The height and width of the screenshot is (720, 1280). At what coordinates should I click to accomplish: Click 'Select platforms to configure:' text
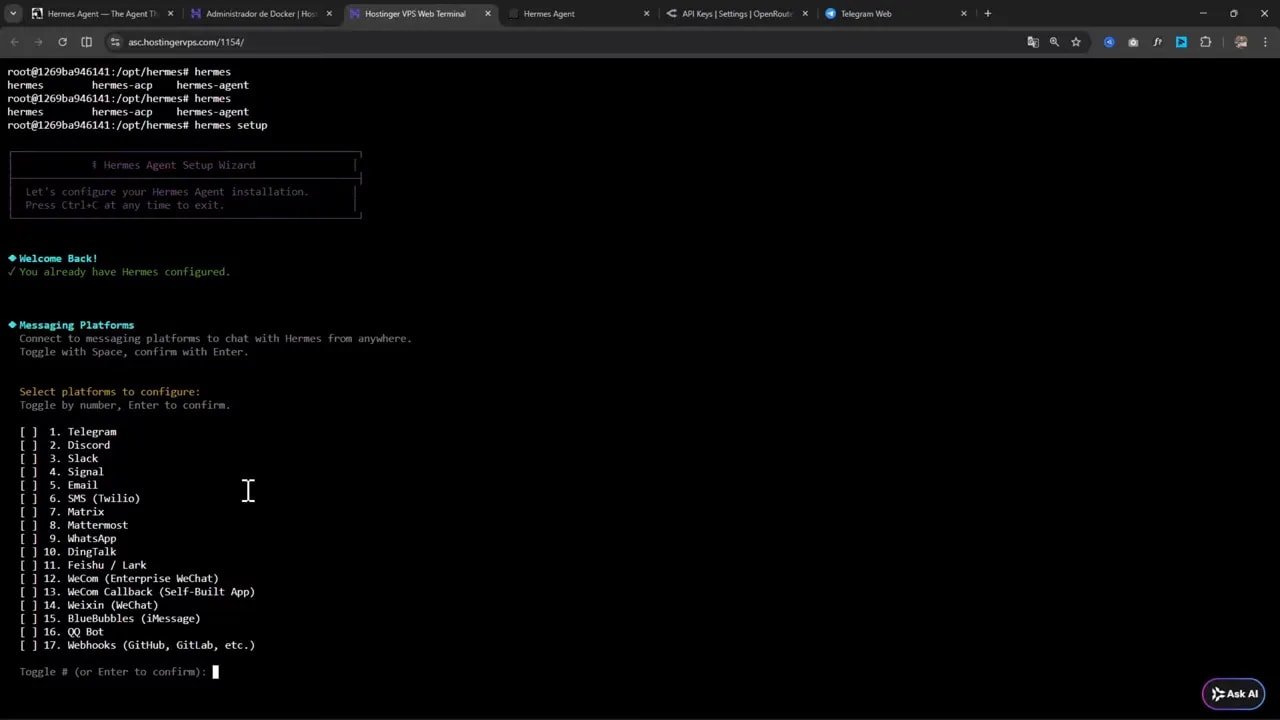coord(110,392)
